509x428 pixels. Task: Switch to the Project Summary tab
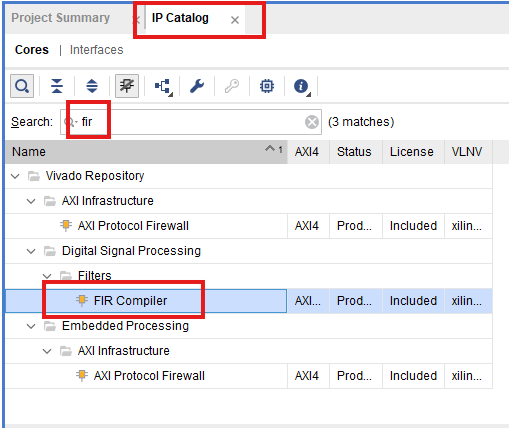point(61,18)
